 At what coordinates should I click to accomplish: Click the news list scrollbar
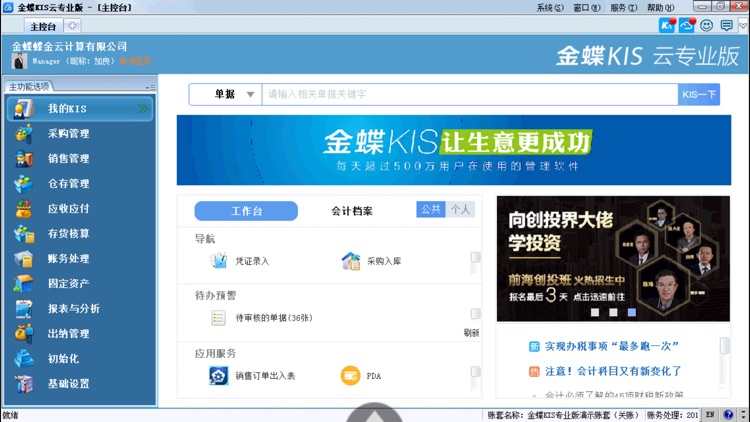click(725, 345)
